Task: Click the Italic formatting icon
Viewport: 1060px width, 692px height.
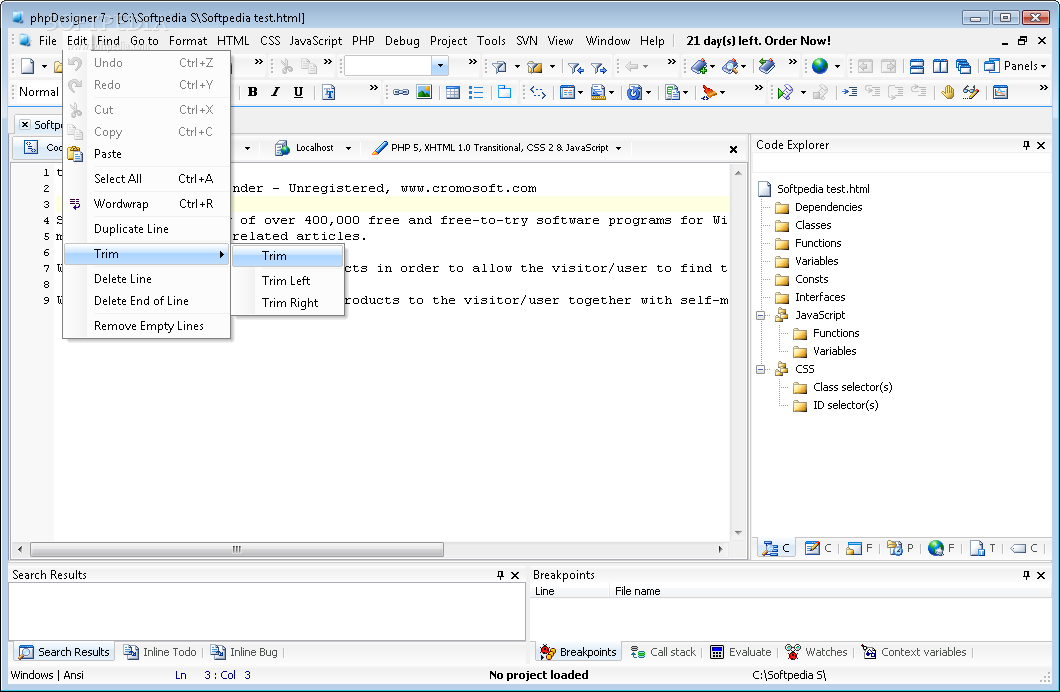Action: coord(275,92)
